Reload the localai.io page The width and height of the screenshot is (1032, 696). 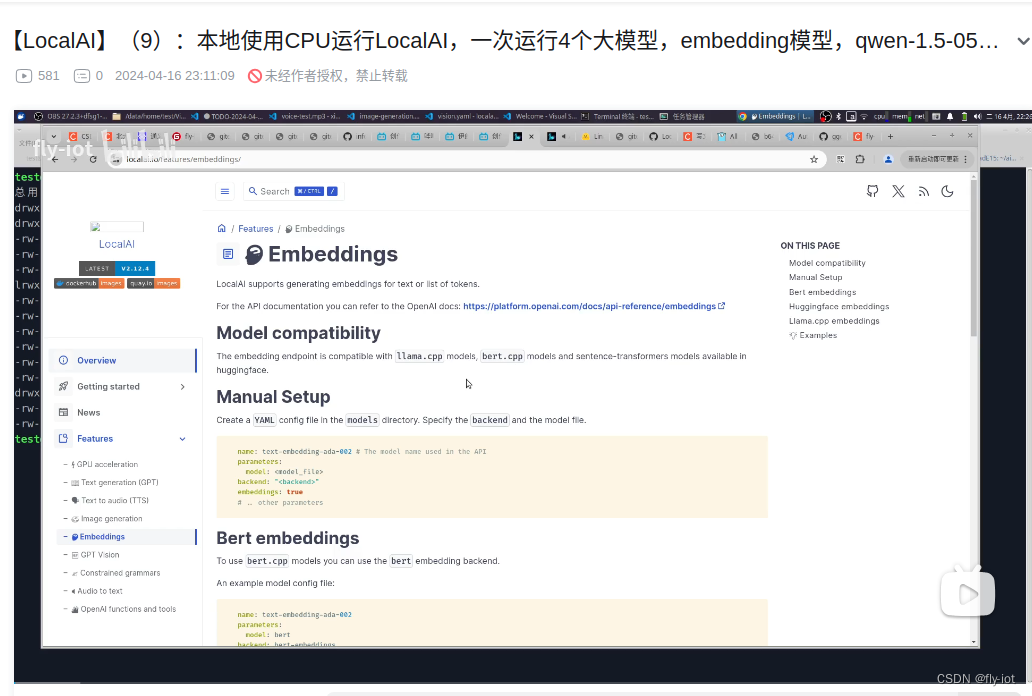pyautogui.click(x=93, y=159)
